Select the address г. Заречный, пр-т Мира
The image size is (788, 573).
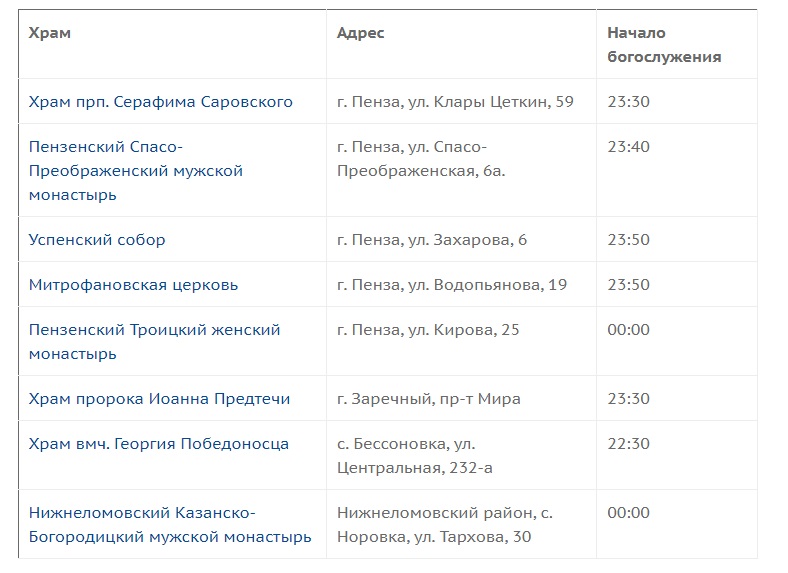429,399
